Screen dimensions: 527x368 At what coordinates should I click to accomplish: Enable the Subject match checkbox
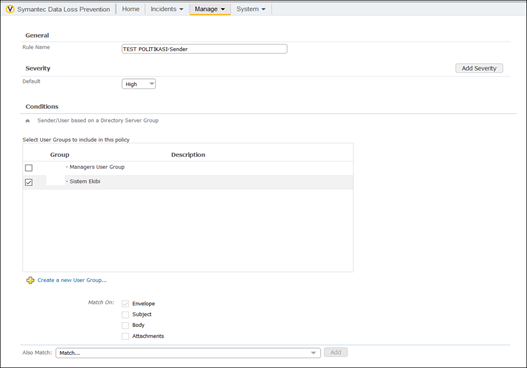[x=125, y=315]
